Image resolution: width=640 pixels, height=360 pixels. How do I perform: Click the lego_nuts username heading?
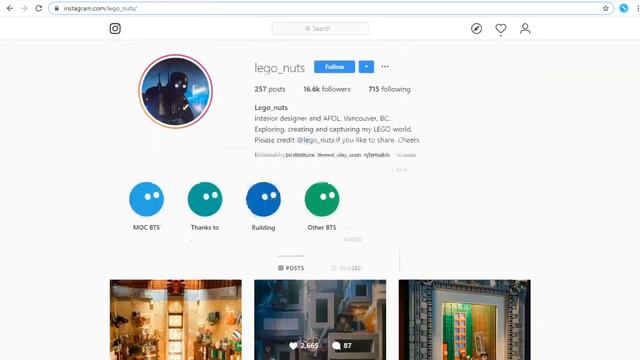[280, 68]
